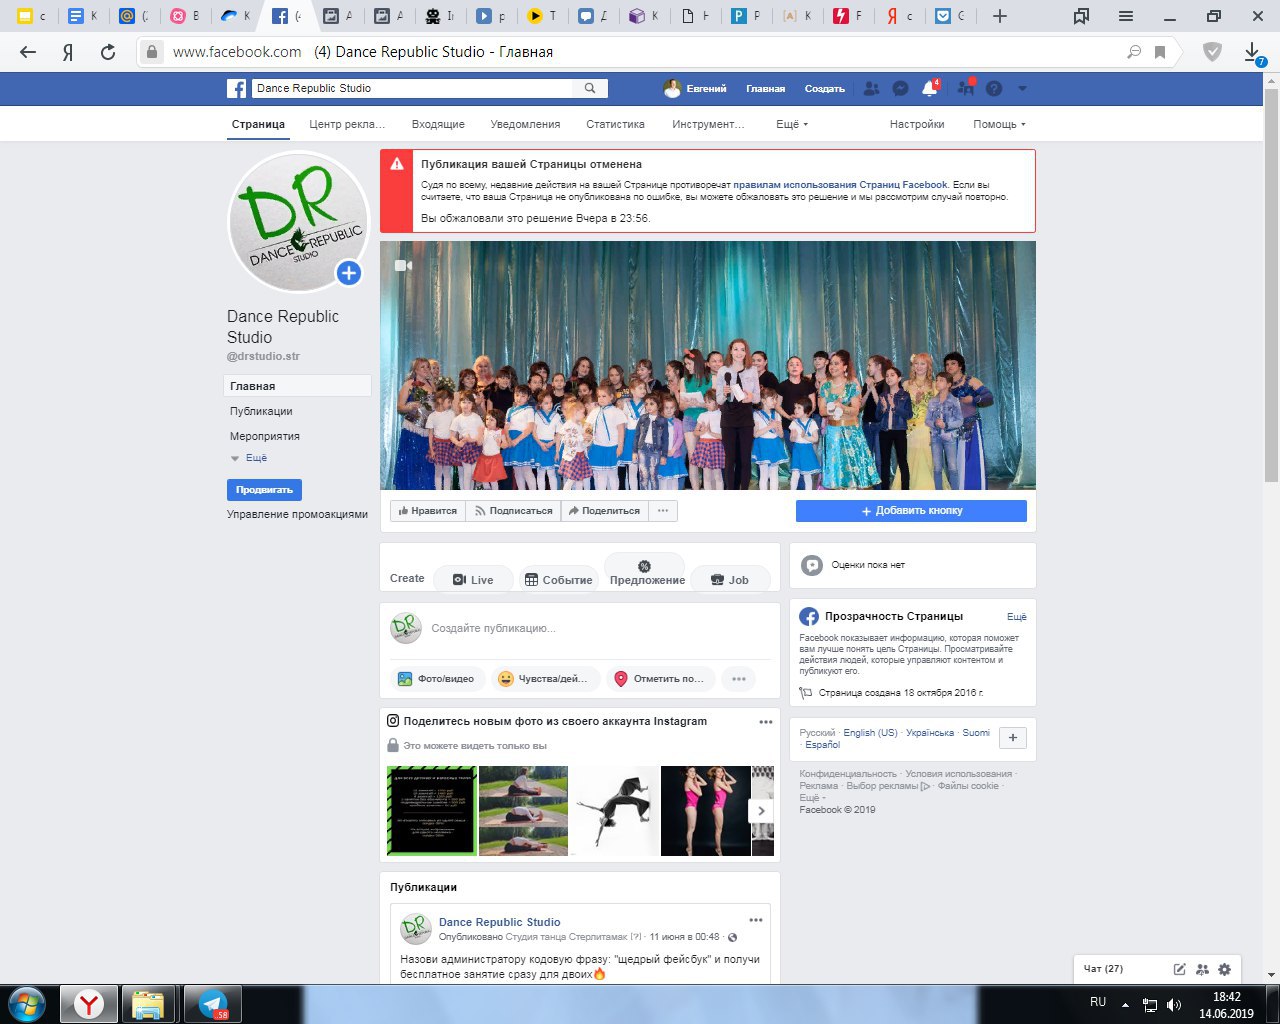
Task: Click bookmark icon in address bar
Action: (x=1160, y=52)
